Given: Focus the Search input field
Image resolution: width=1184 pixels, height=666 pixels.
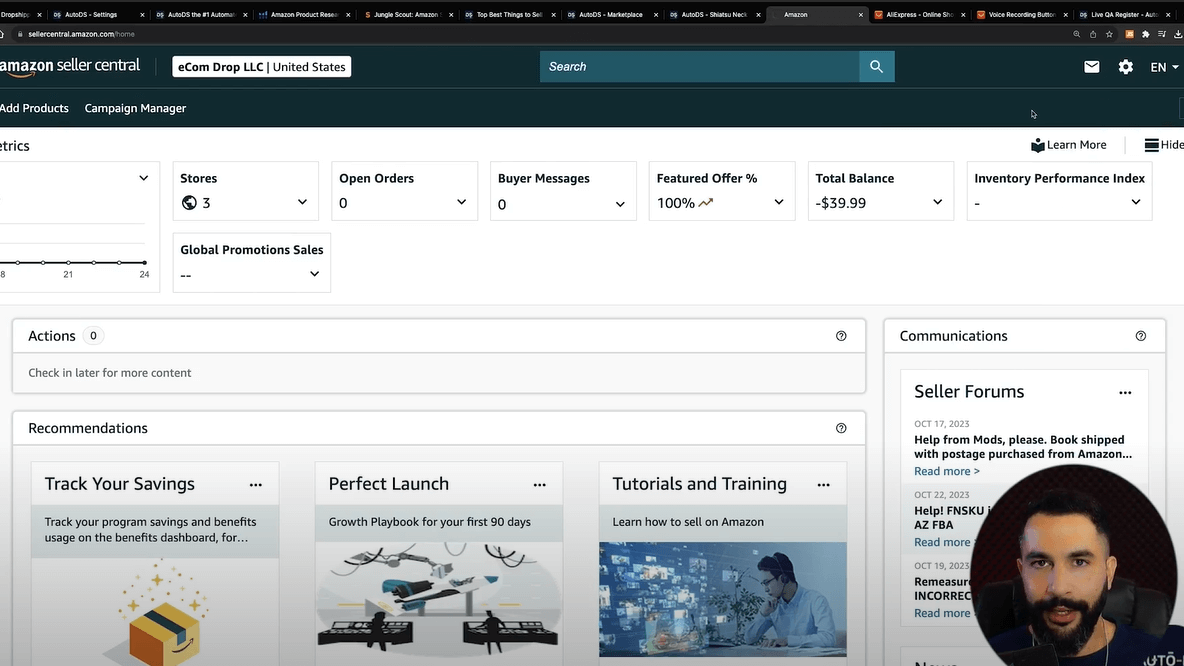Looking at the screenshot, I should pyautogui.click(x=699, y=66).
